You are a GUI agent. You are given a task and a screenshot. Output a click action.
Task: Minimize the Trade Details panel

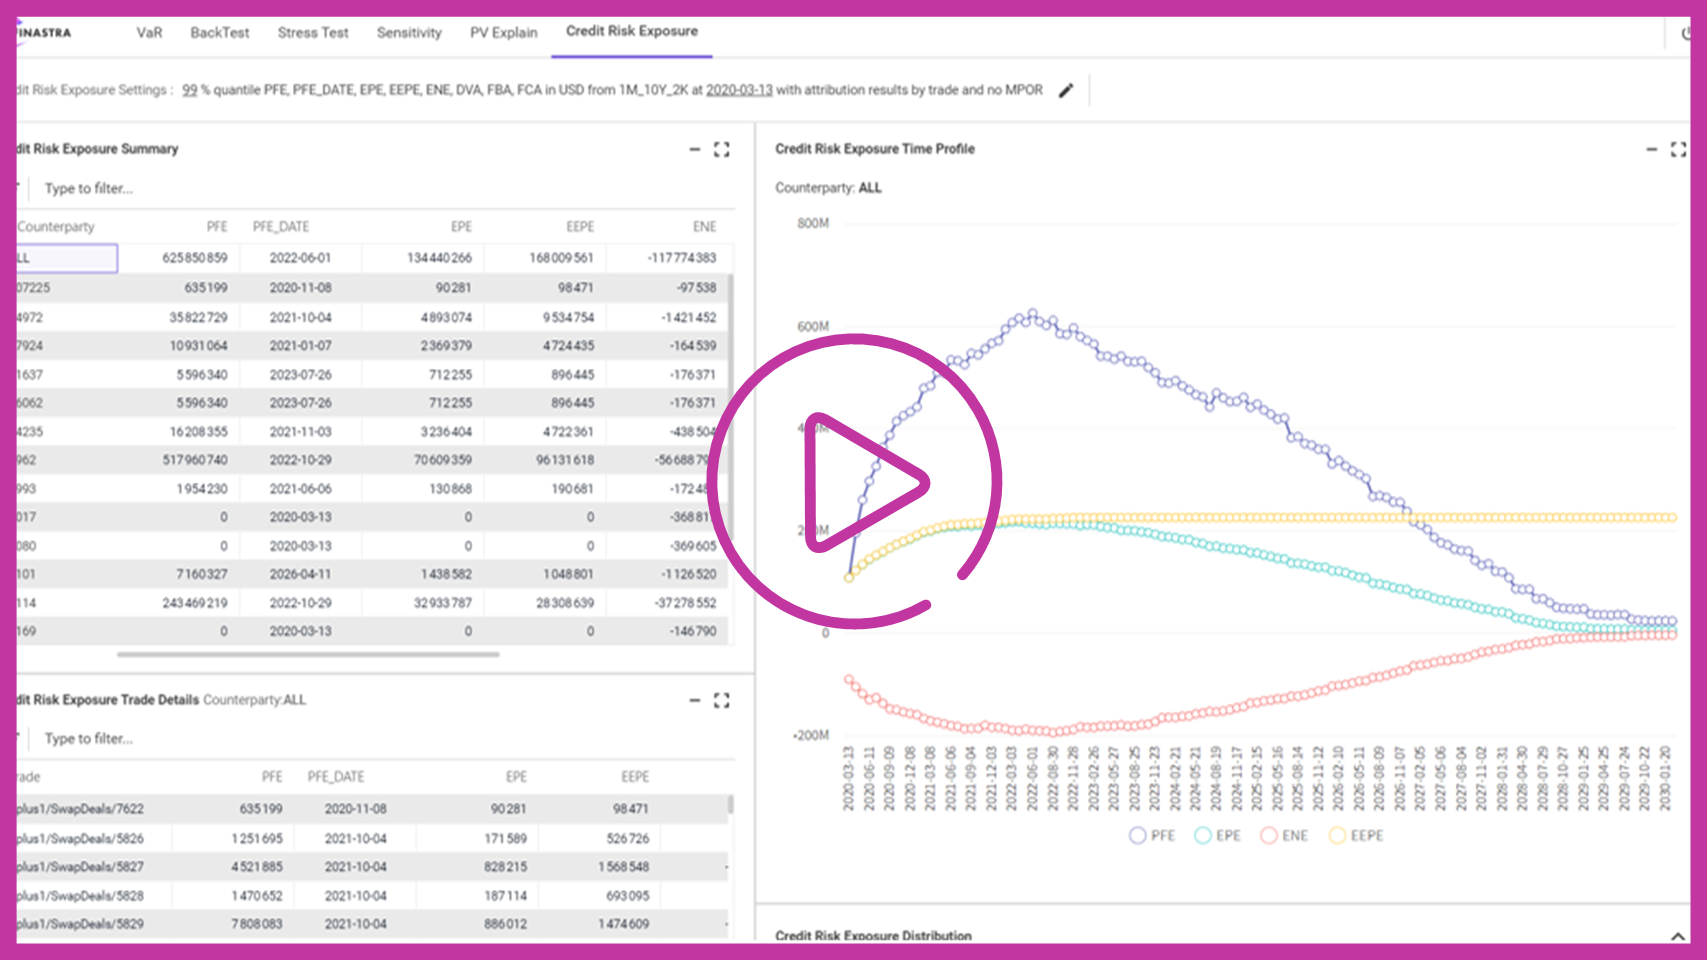coord(694,700)
